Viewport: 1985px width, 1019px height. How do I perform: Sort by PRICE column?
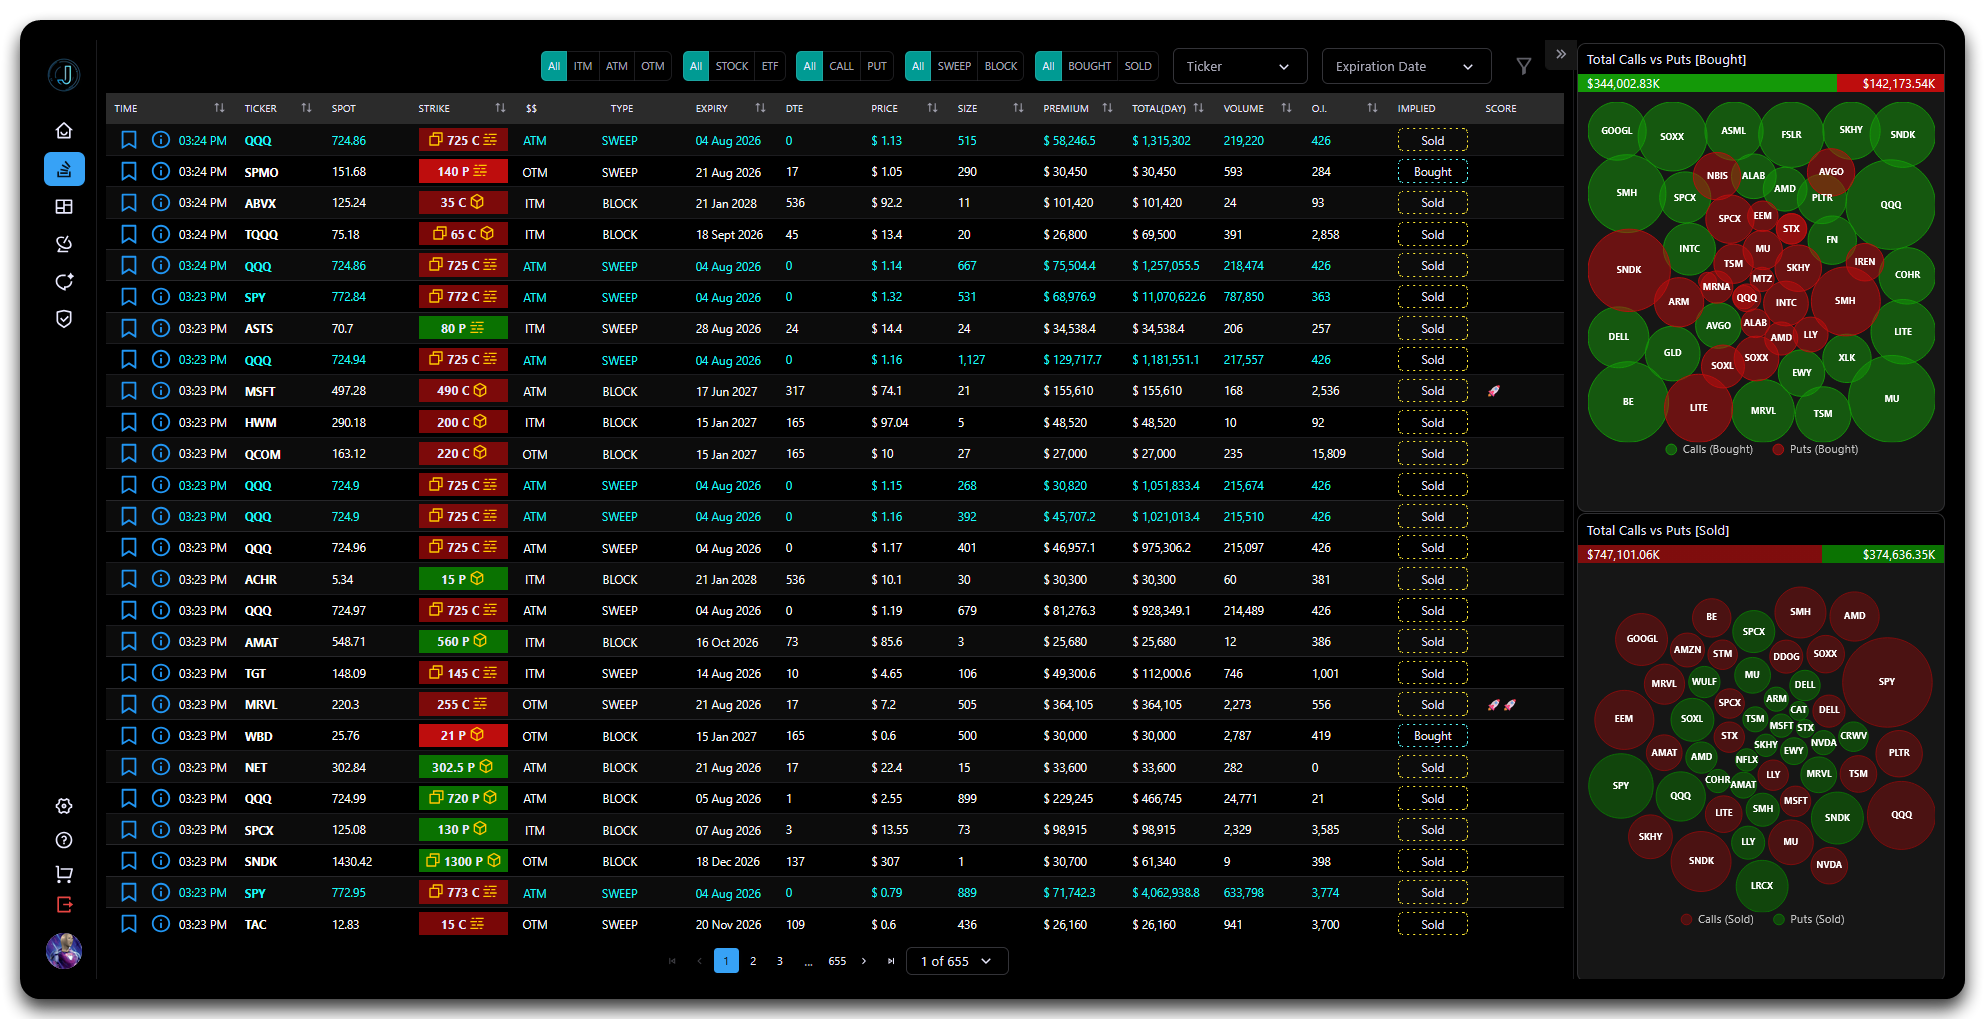click(932, 108)
